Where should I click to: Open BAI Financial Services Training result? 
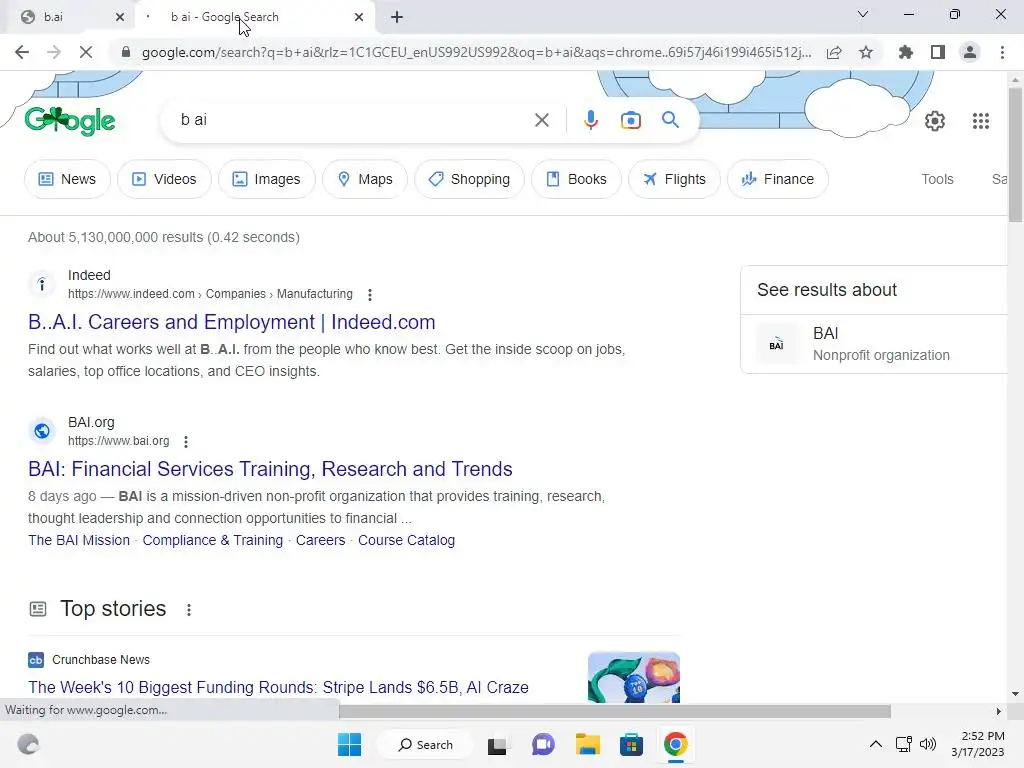click(x=270, y=469)
